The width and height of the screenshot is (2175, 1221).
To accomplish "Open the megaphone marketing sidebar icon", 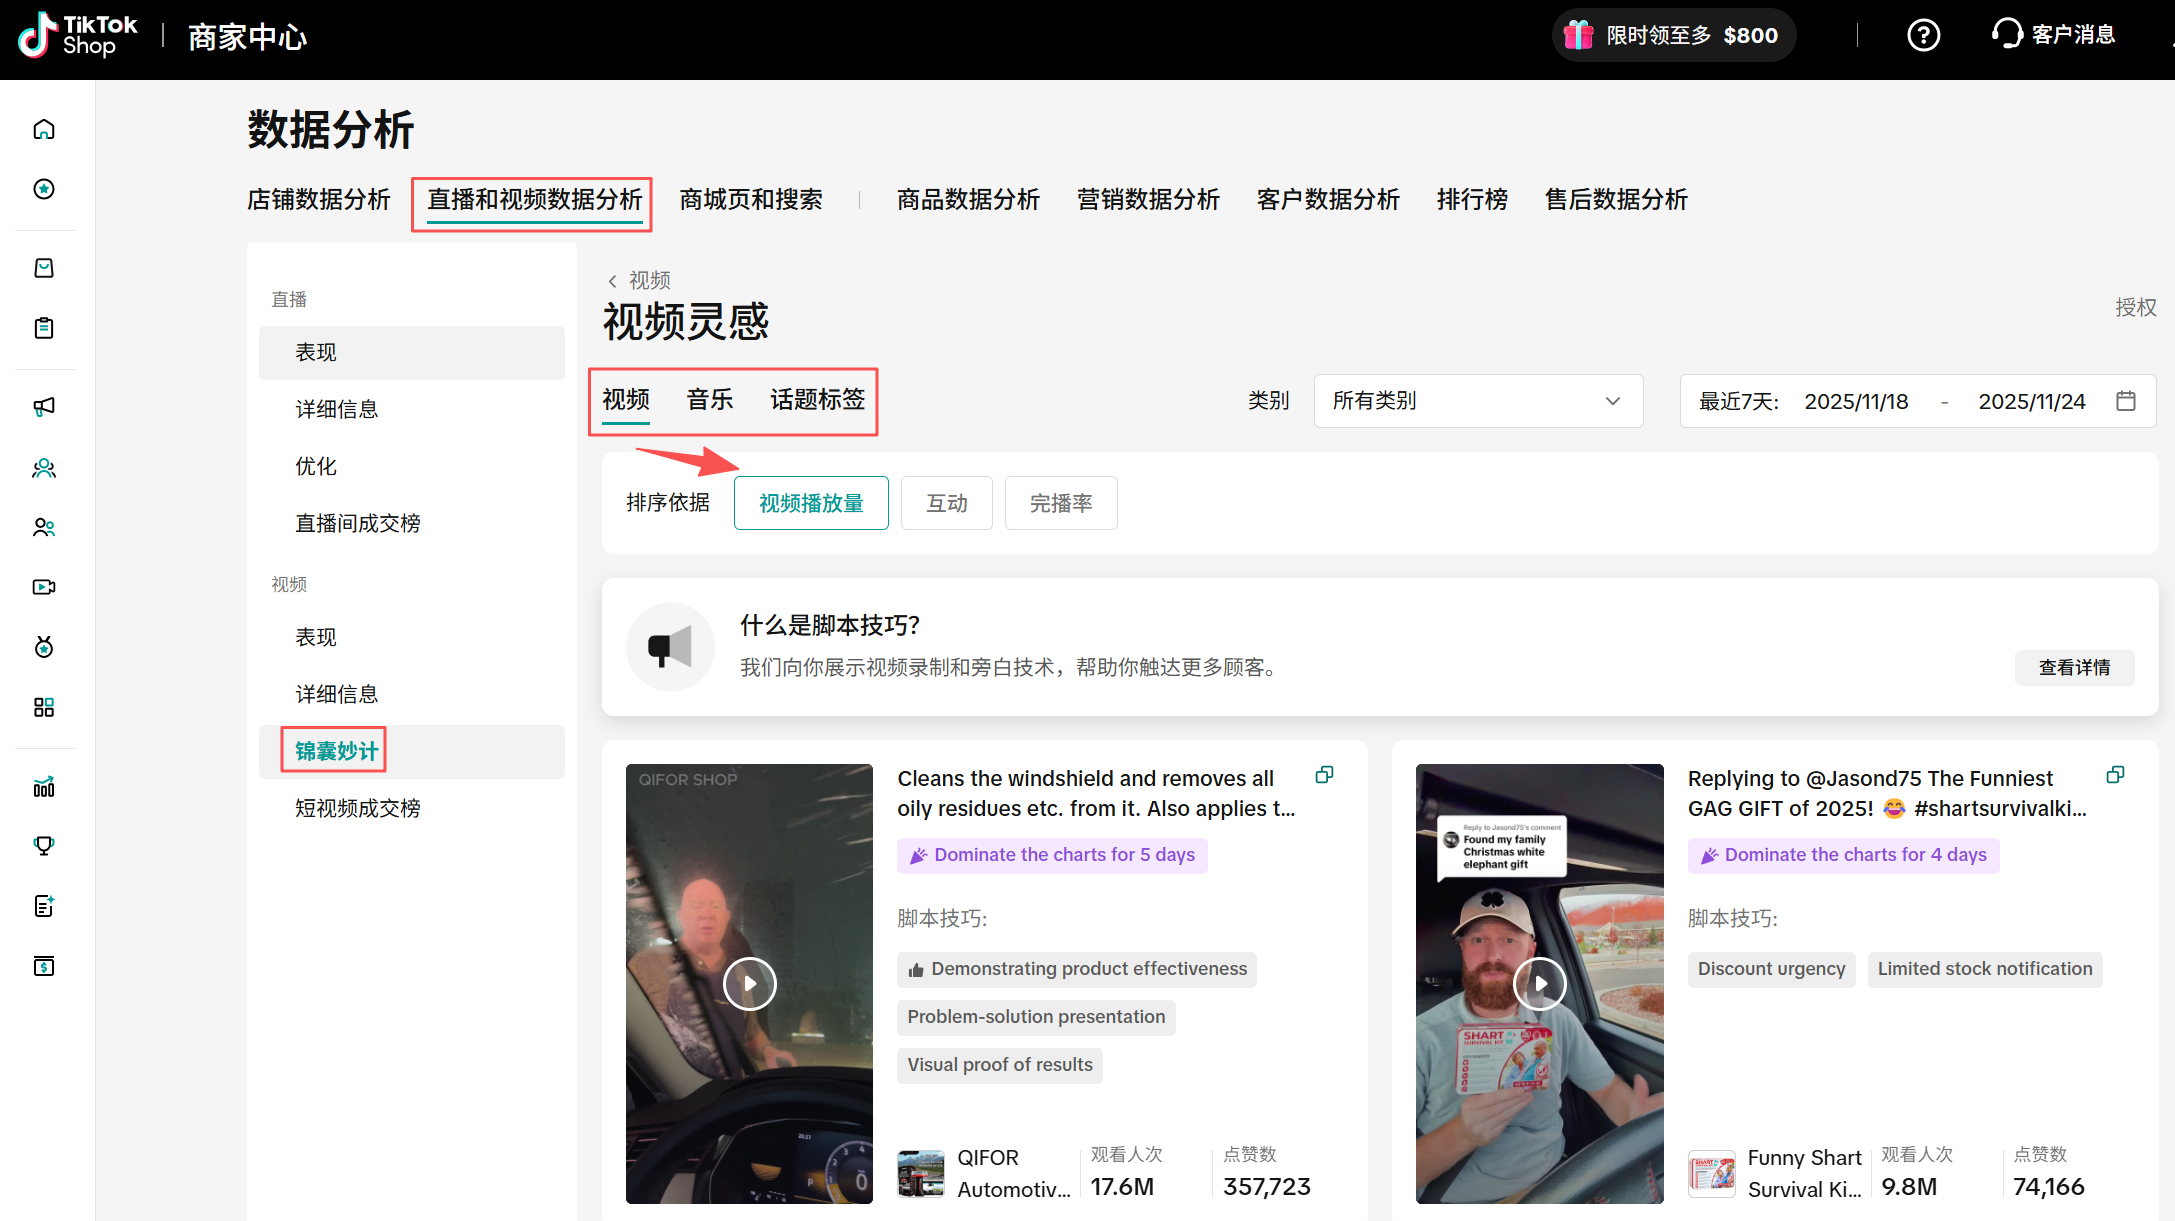I will 44,406.
